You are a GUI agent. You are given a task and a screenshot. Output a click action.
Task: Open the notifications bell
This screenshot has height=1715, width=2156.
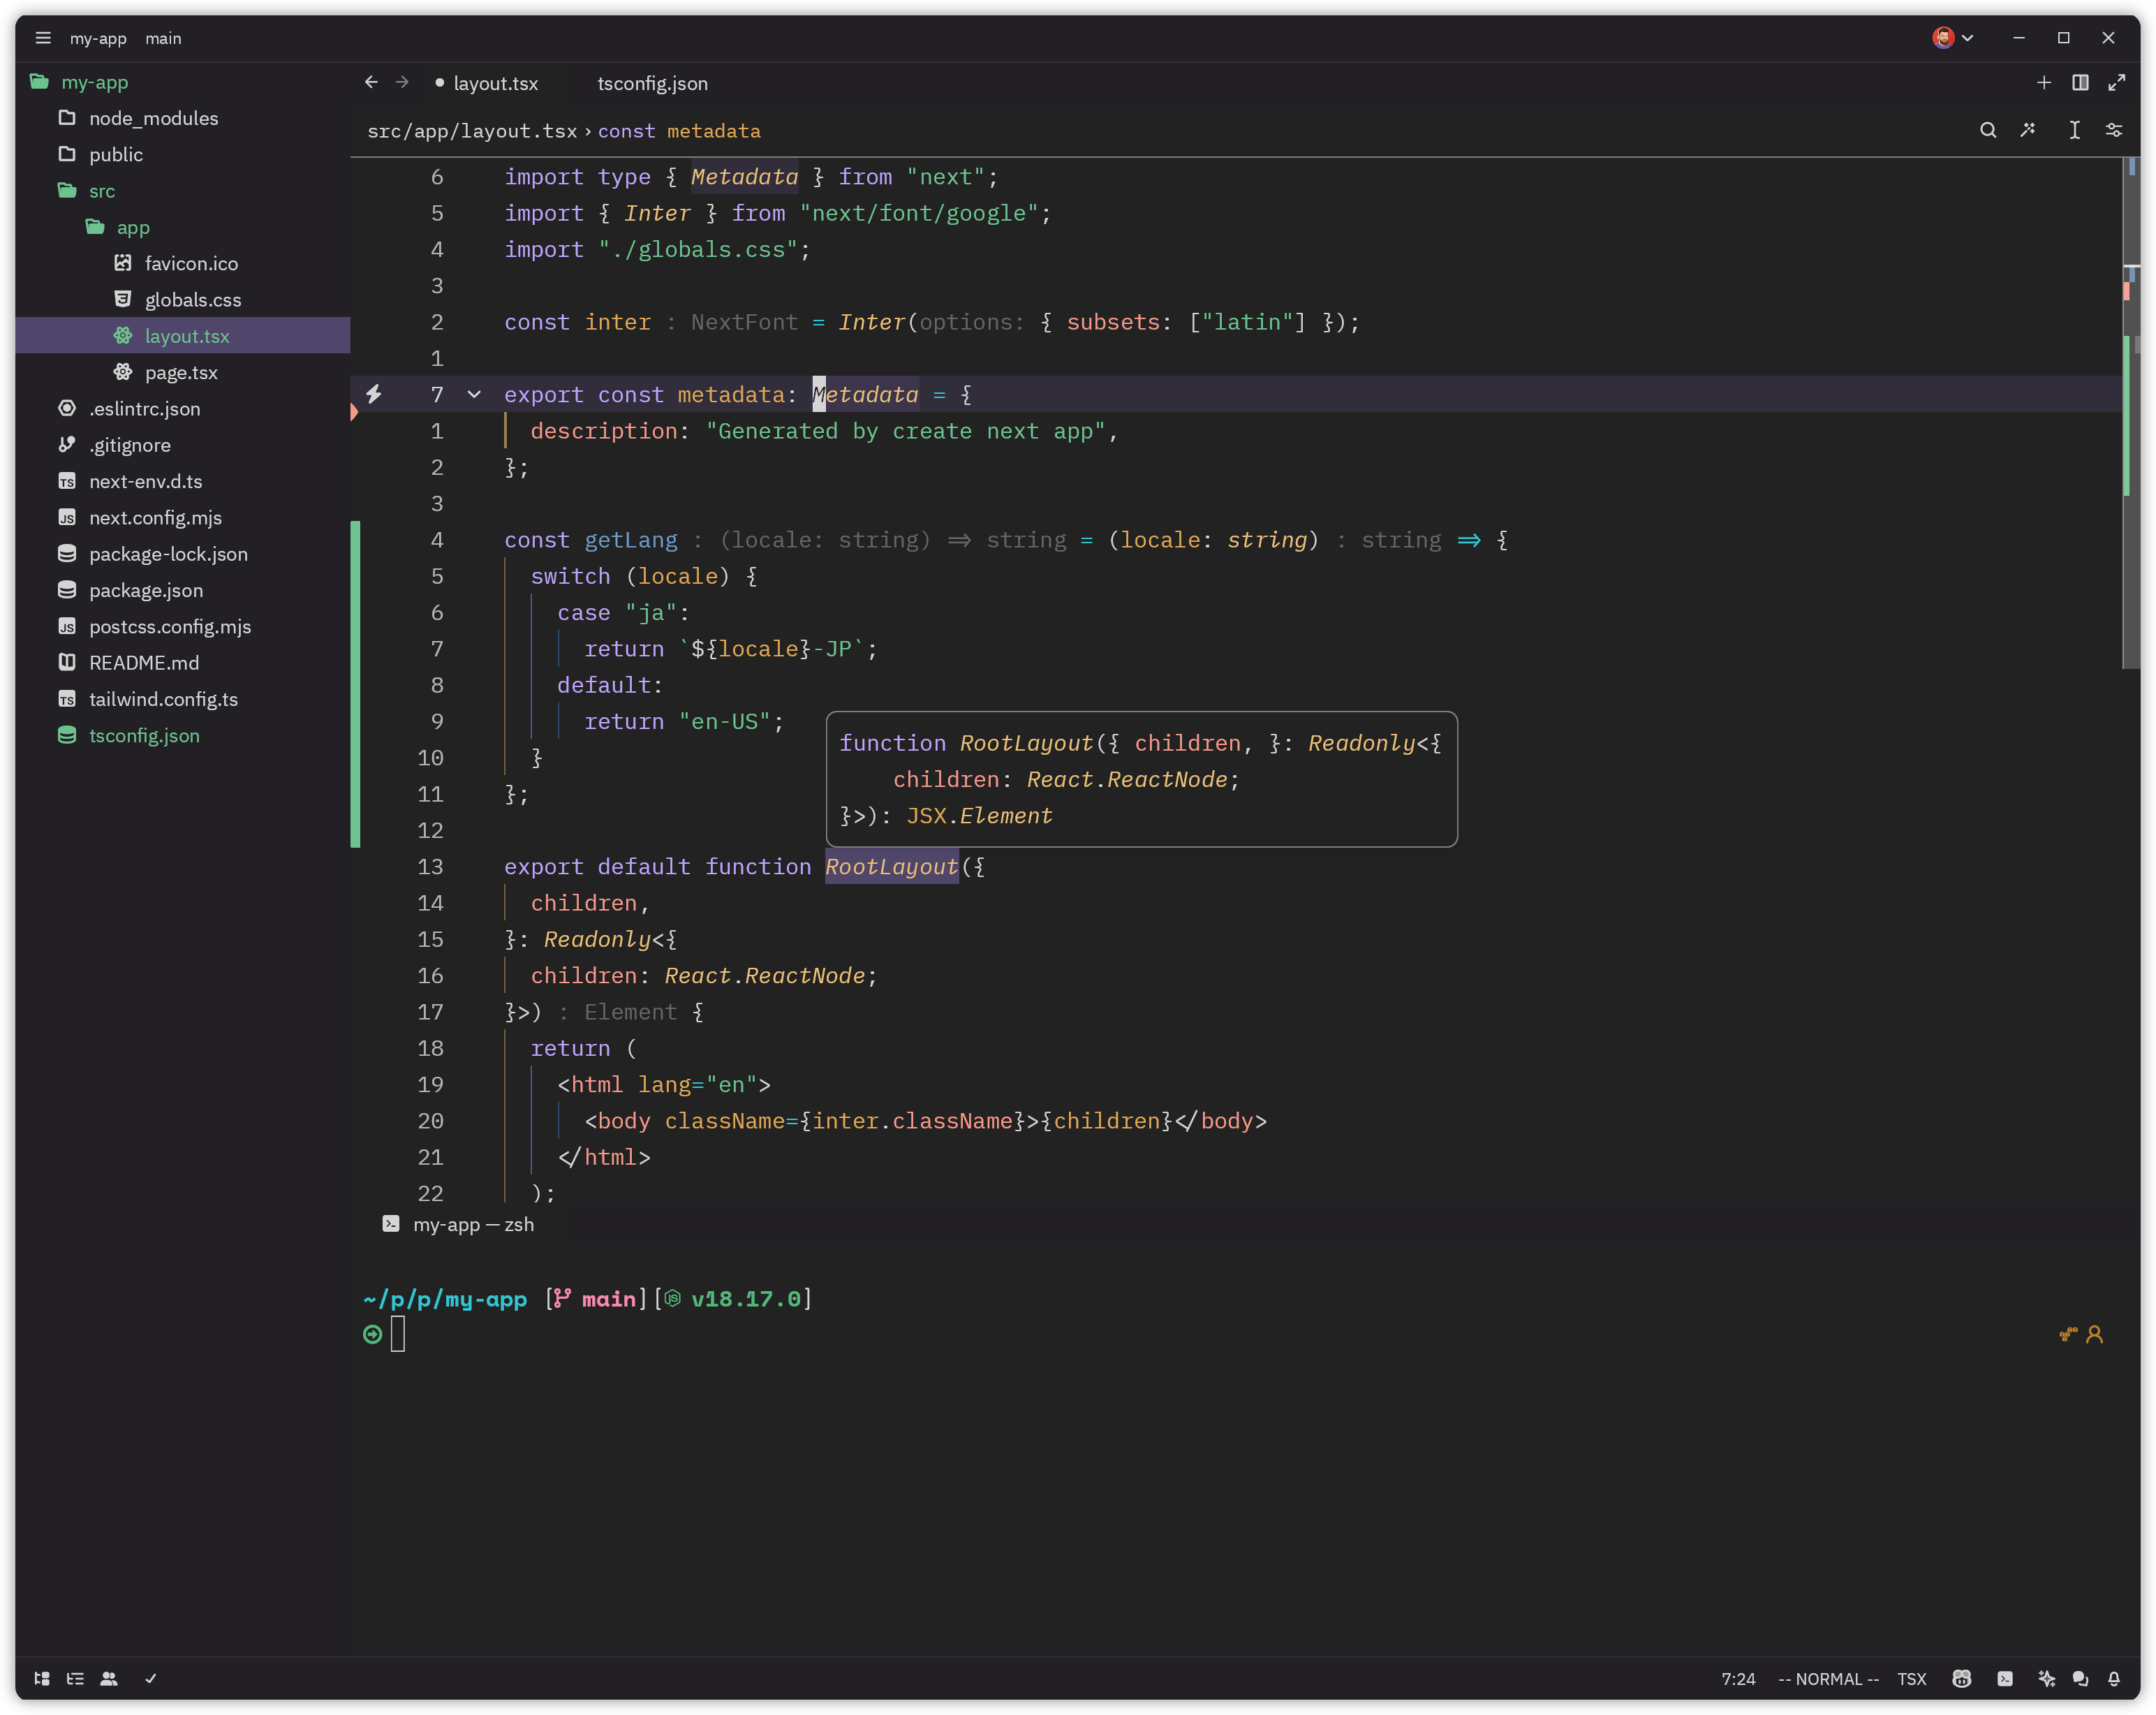click(2114, 1679)
